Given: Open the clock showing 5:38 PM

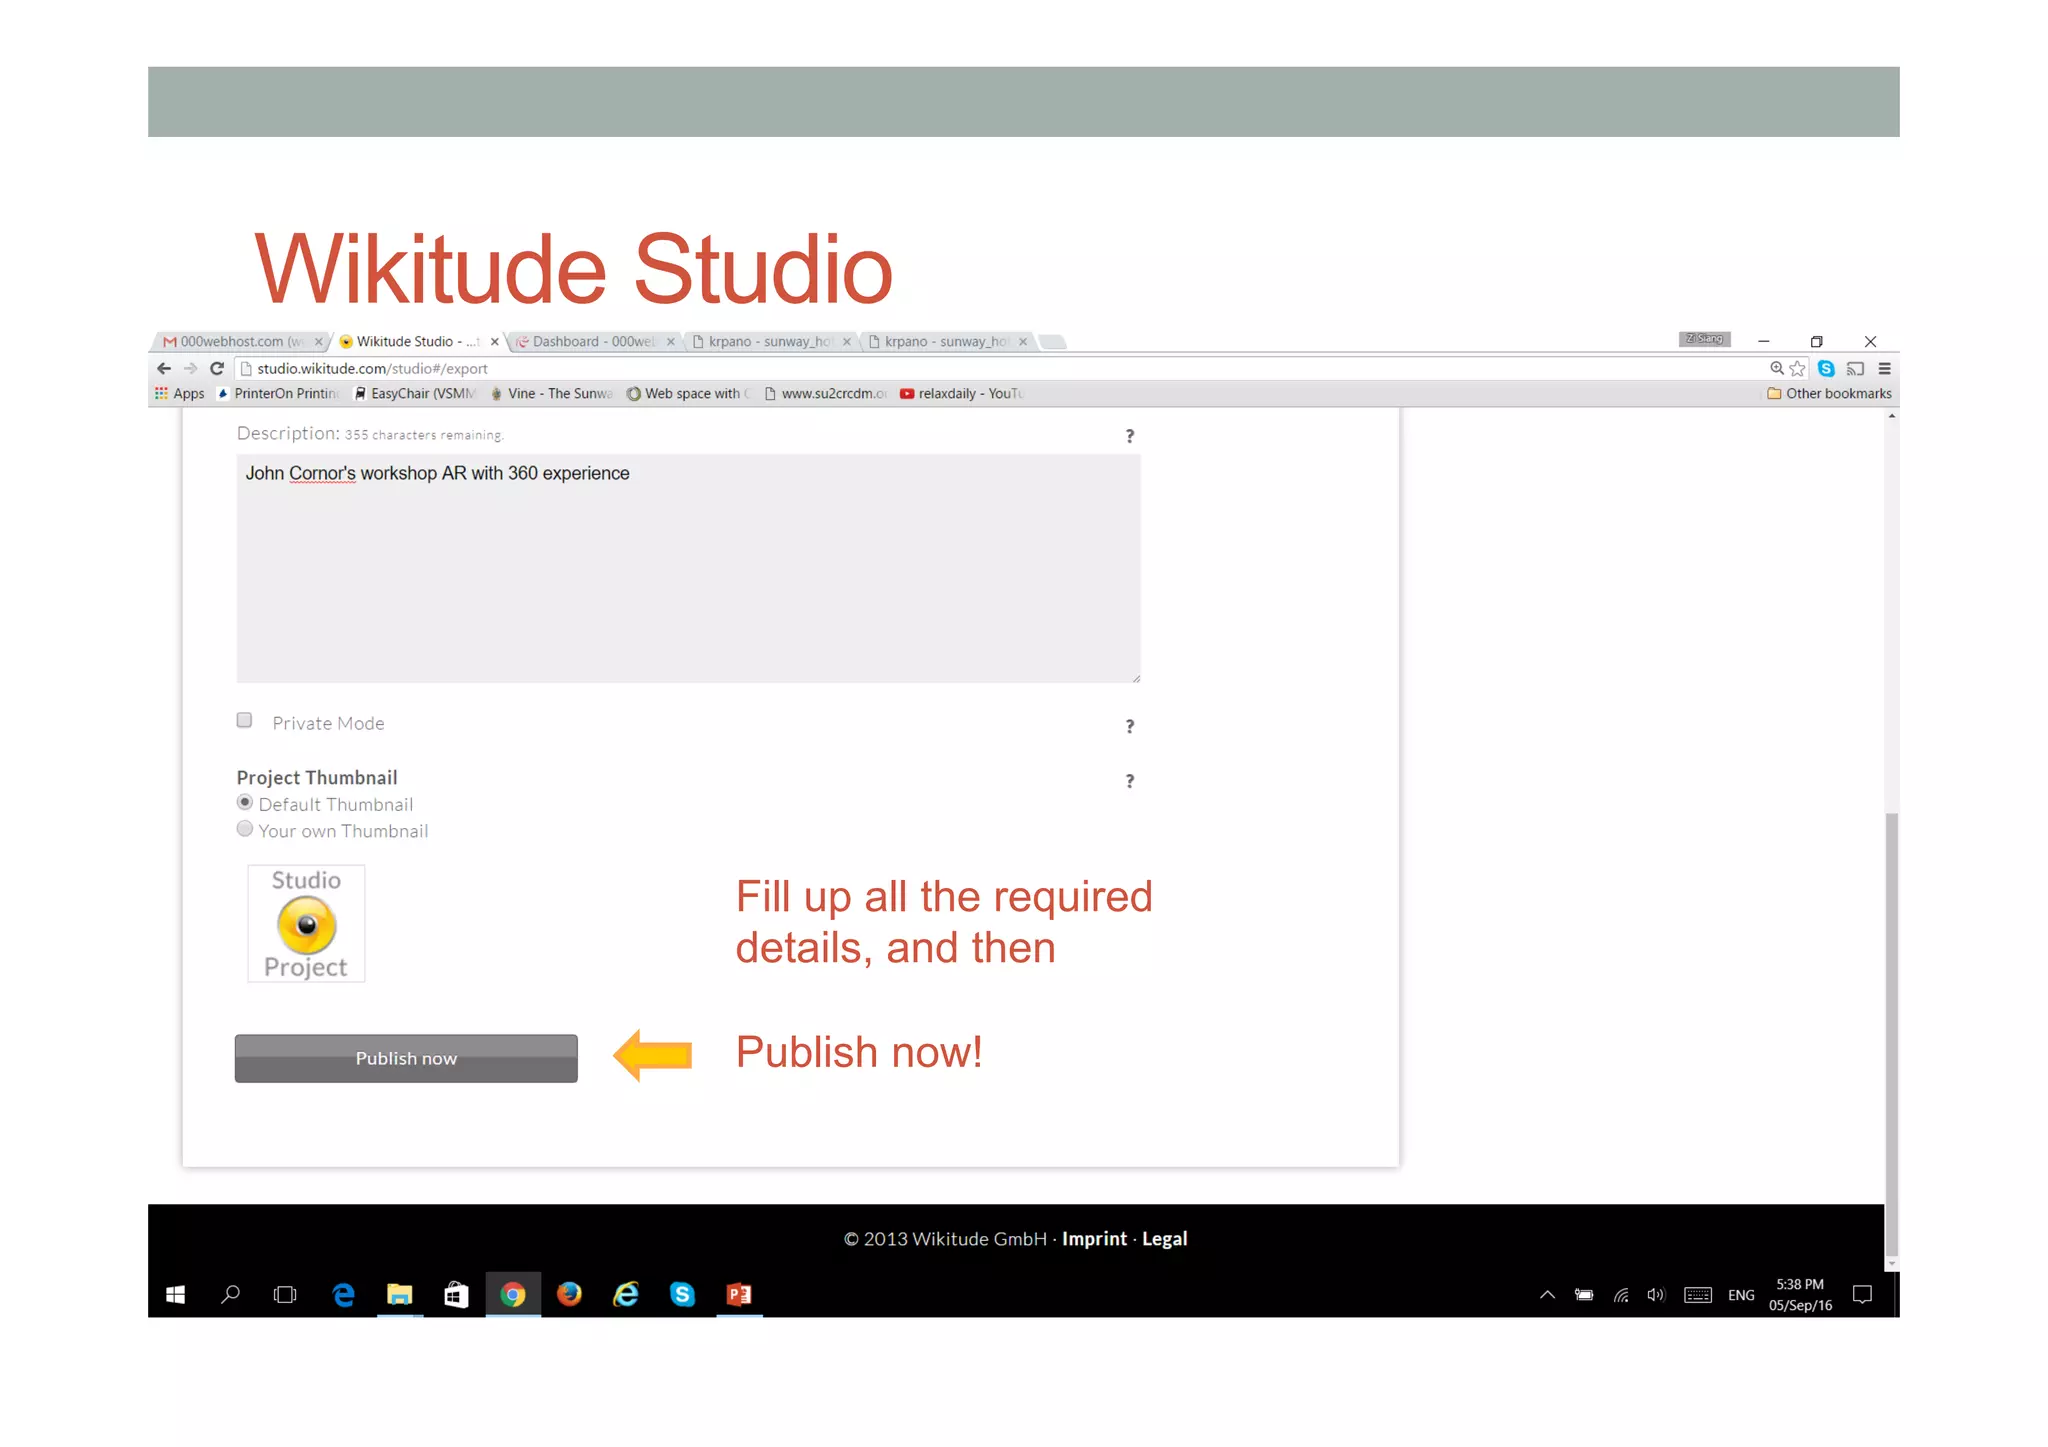Looking at the screenshot, I should (1800, 1295).
